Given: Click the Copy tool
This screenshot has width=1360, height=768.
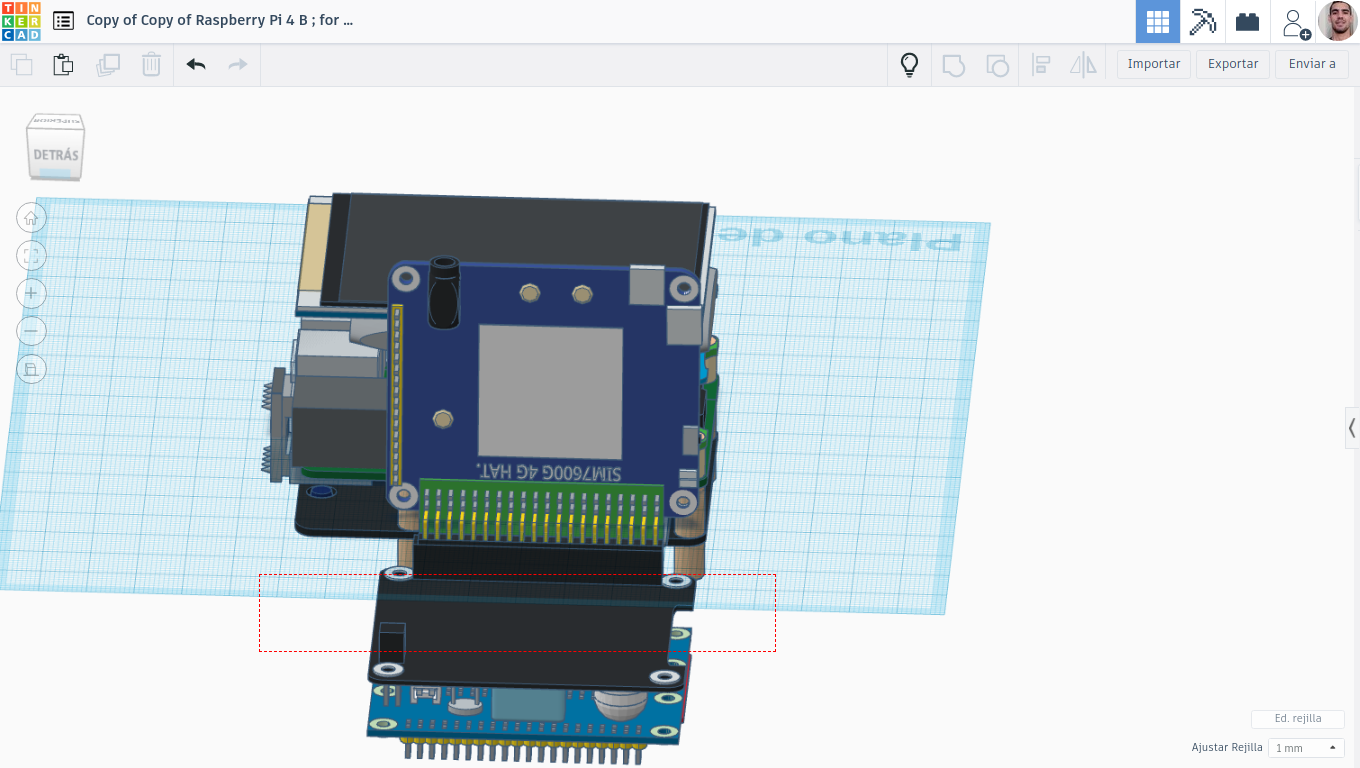Looking at the screenshot, I should (x=21, y=65).
